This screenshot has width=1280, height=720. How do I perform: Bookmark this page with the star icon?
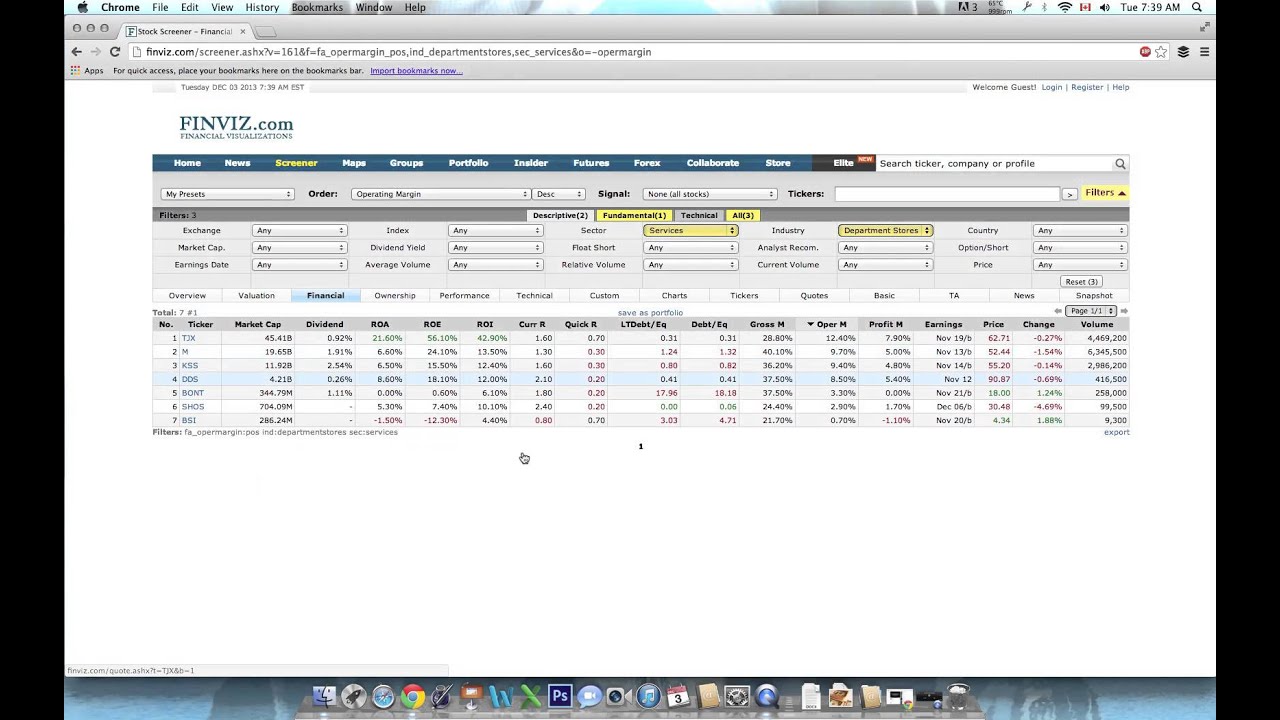pos(1161,52)
